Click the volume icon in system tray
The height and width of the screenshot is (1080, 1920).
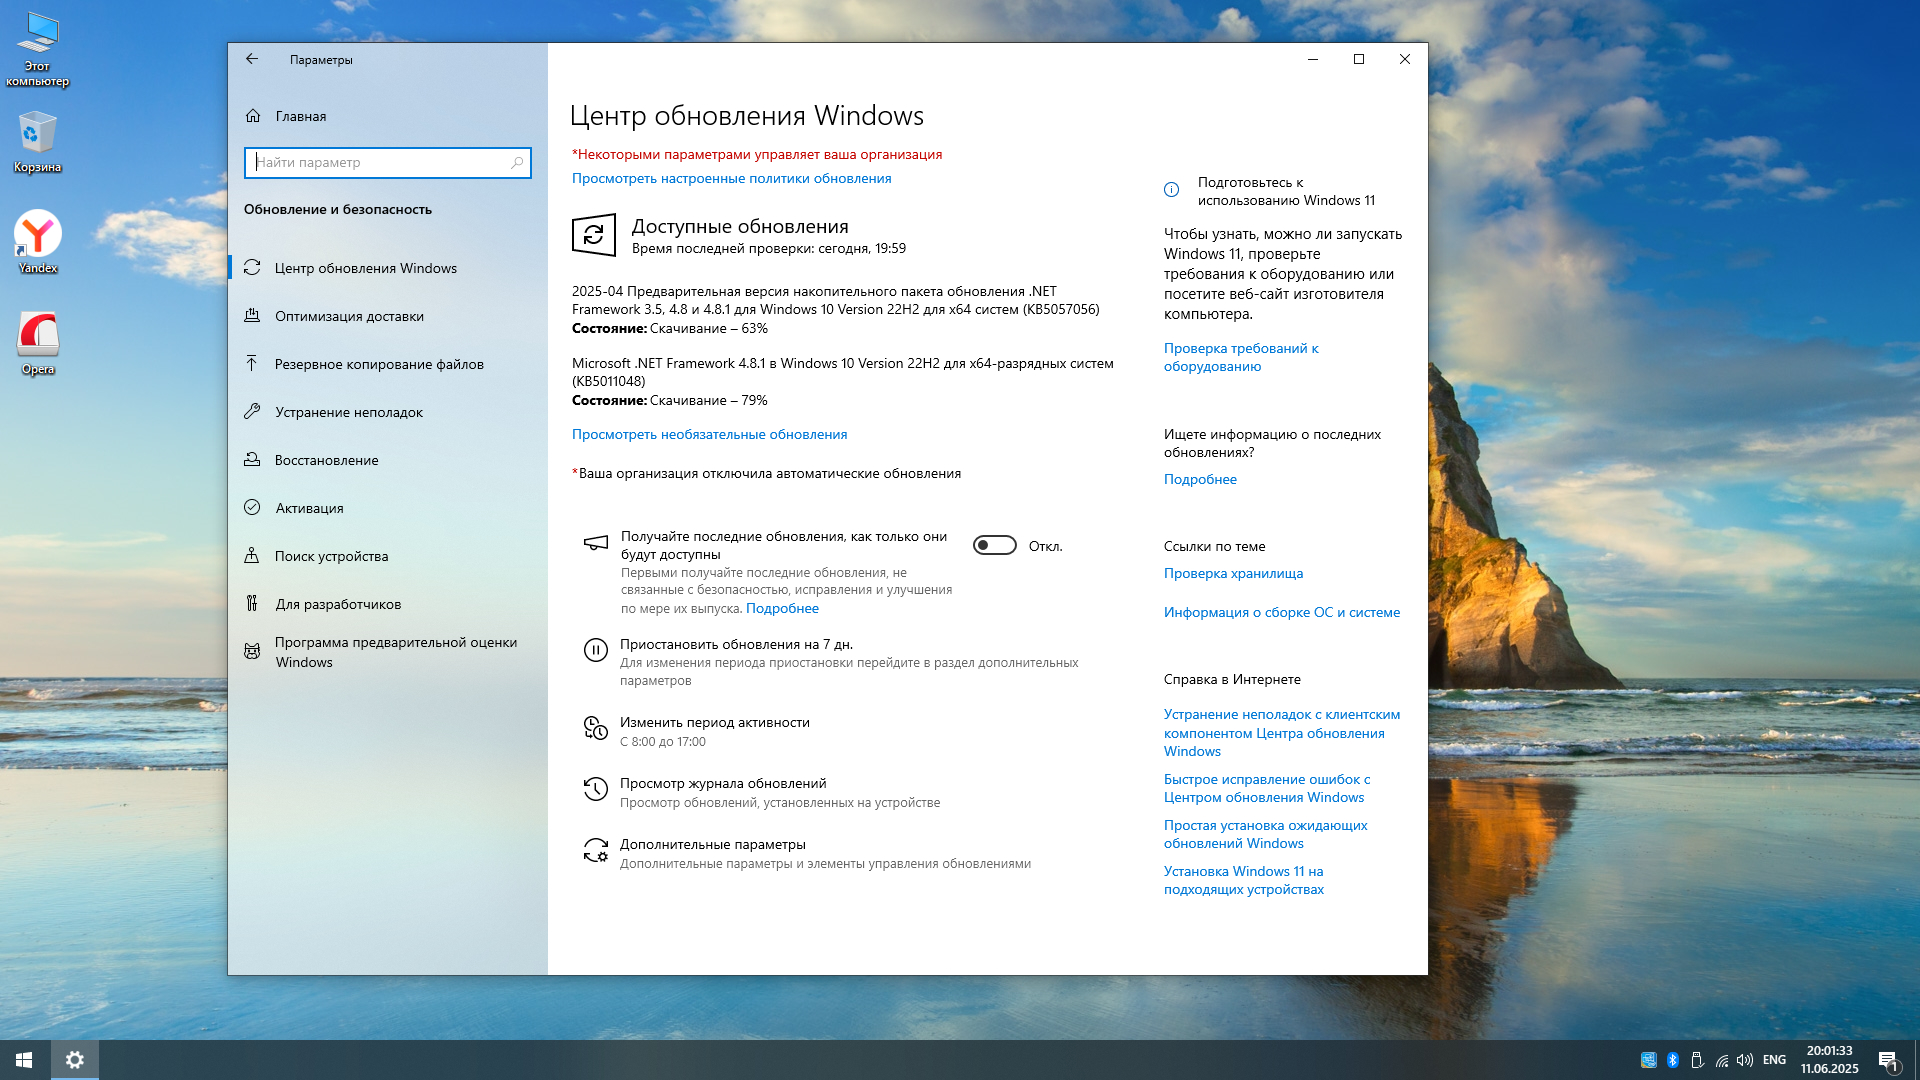point(1745,1060)
